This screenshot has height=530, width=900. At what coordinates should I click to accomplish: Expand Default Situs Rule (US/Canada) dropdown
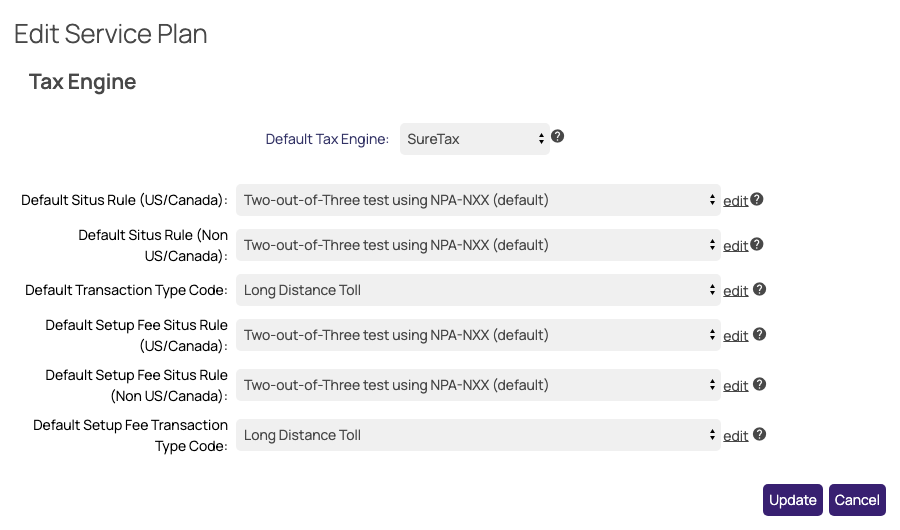[478, 200]
